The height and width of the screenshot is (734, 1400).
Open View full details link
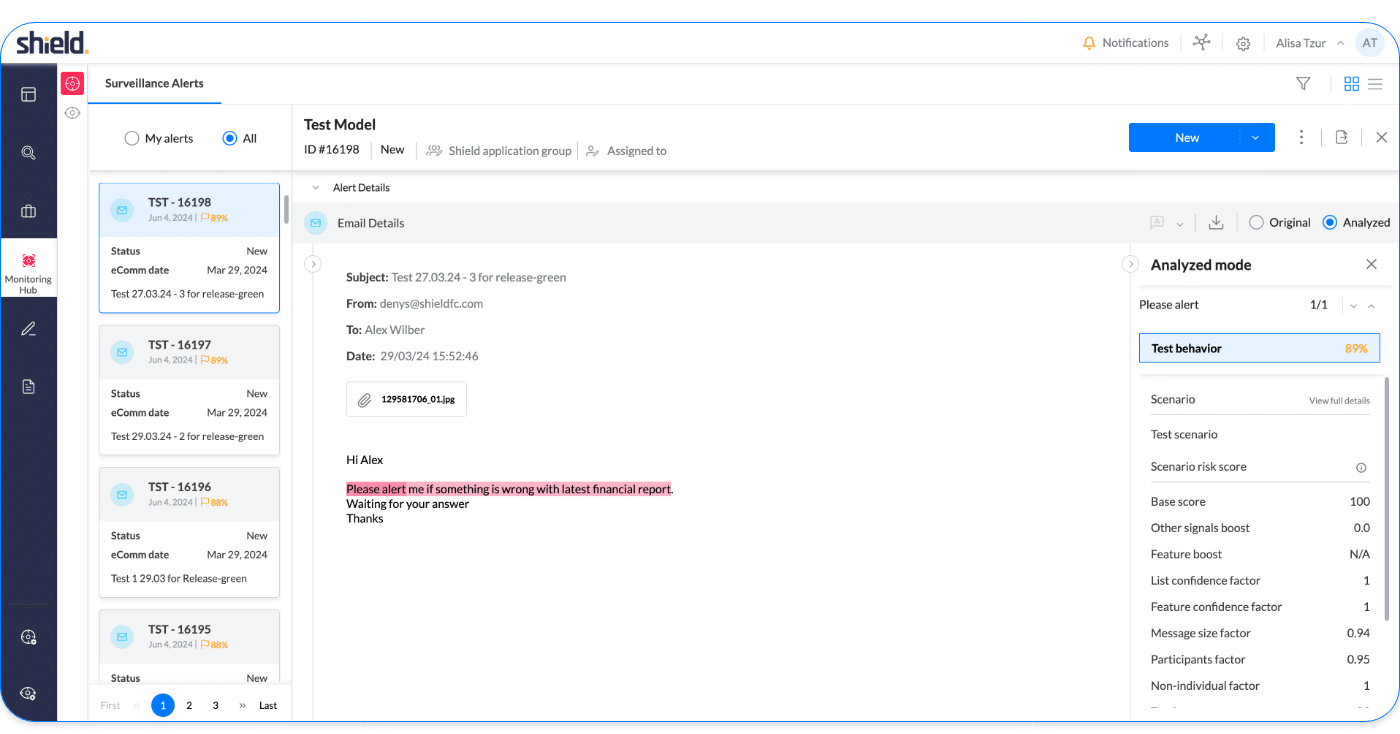coord(1339,401)
